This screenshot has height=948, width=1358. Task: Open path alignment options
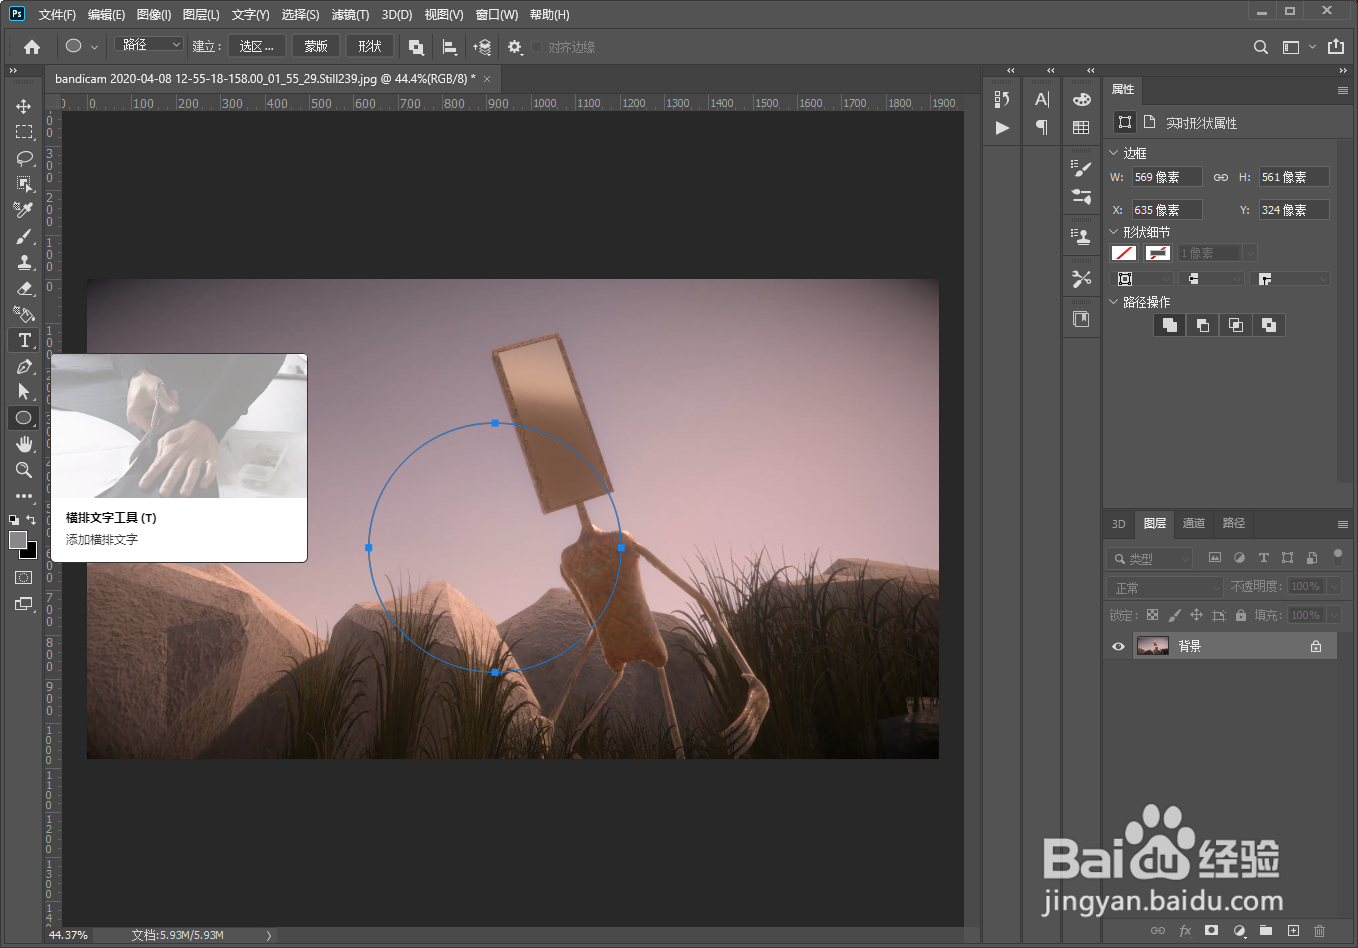(450, 47)
